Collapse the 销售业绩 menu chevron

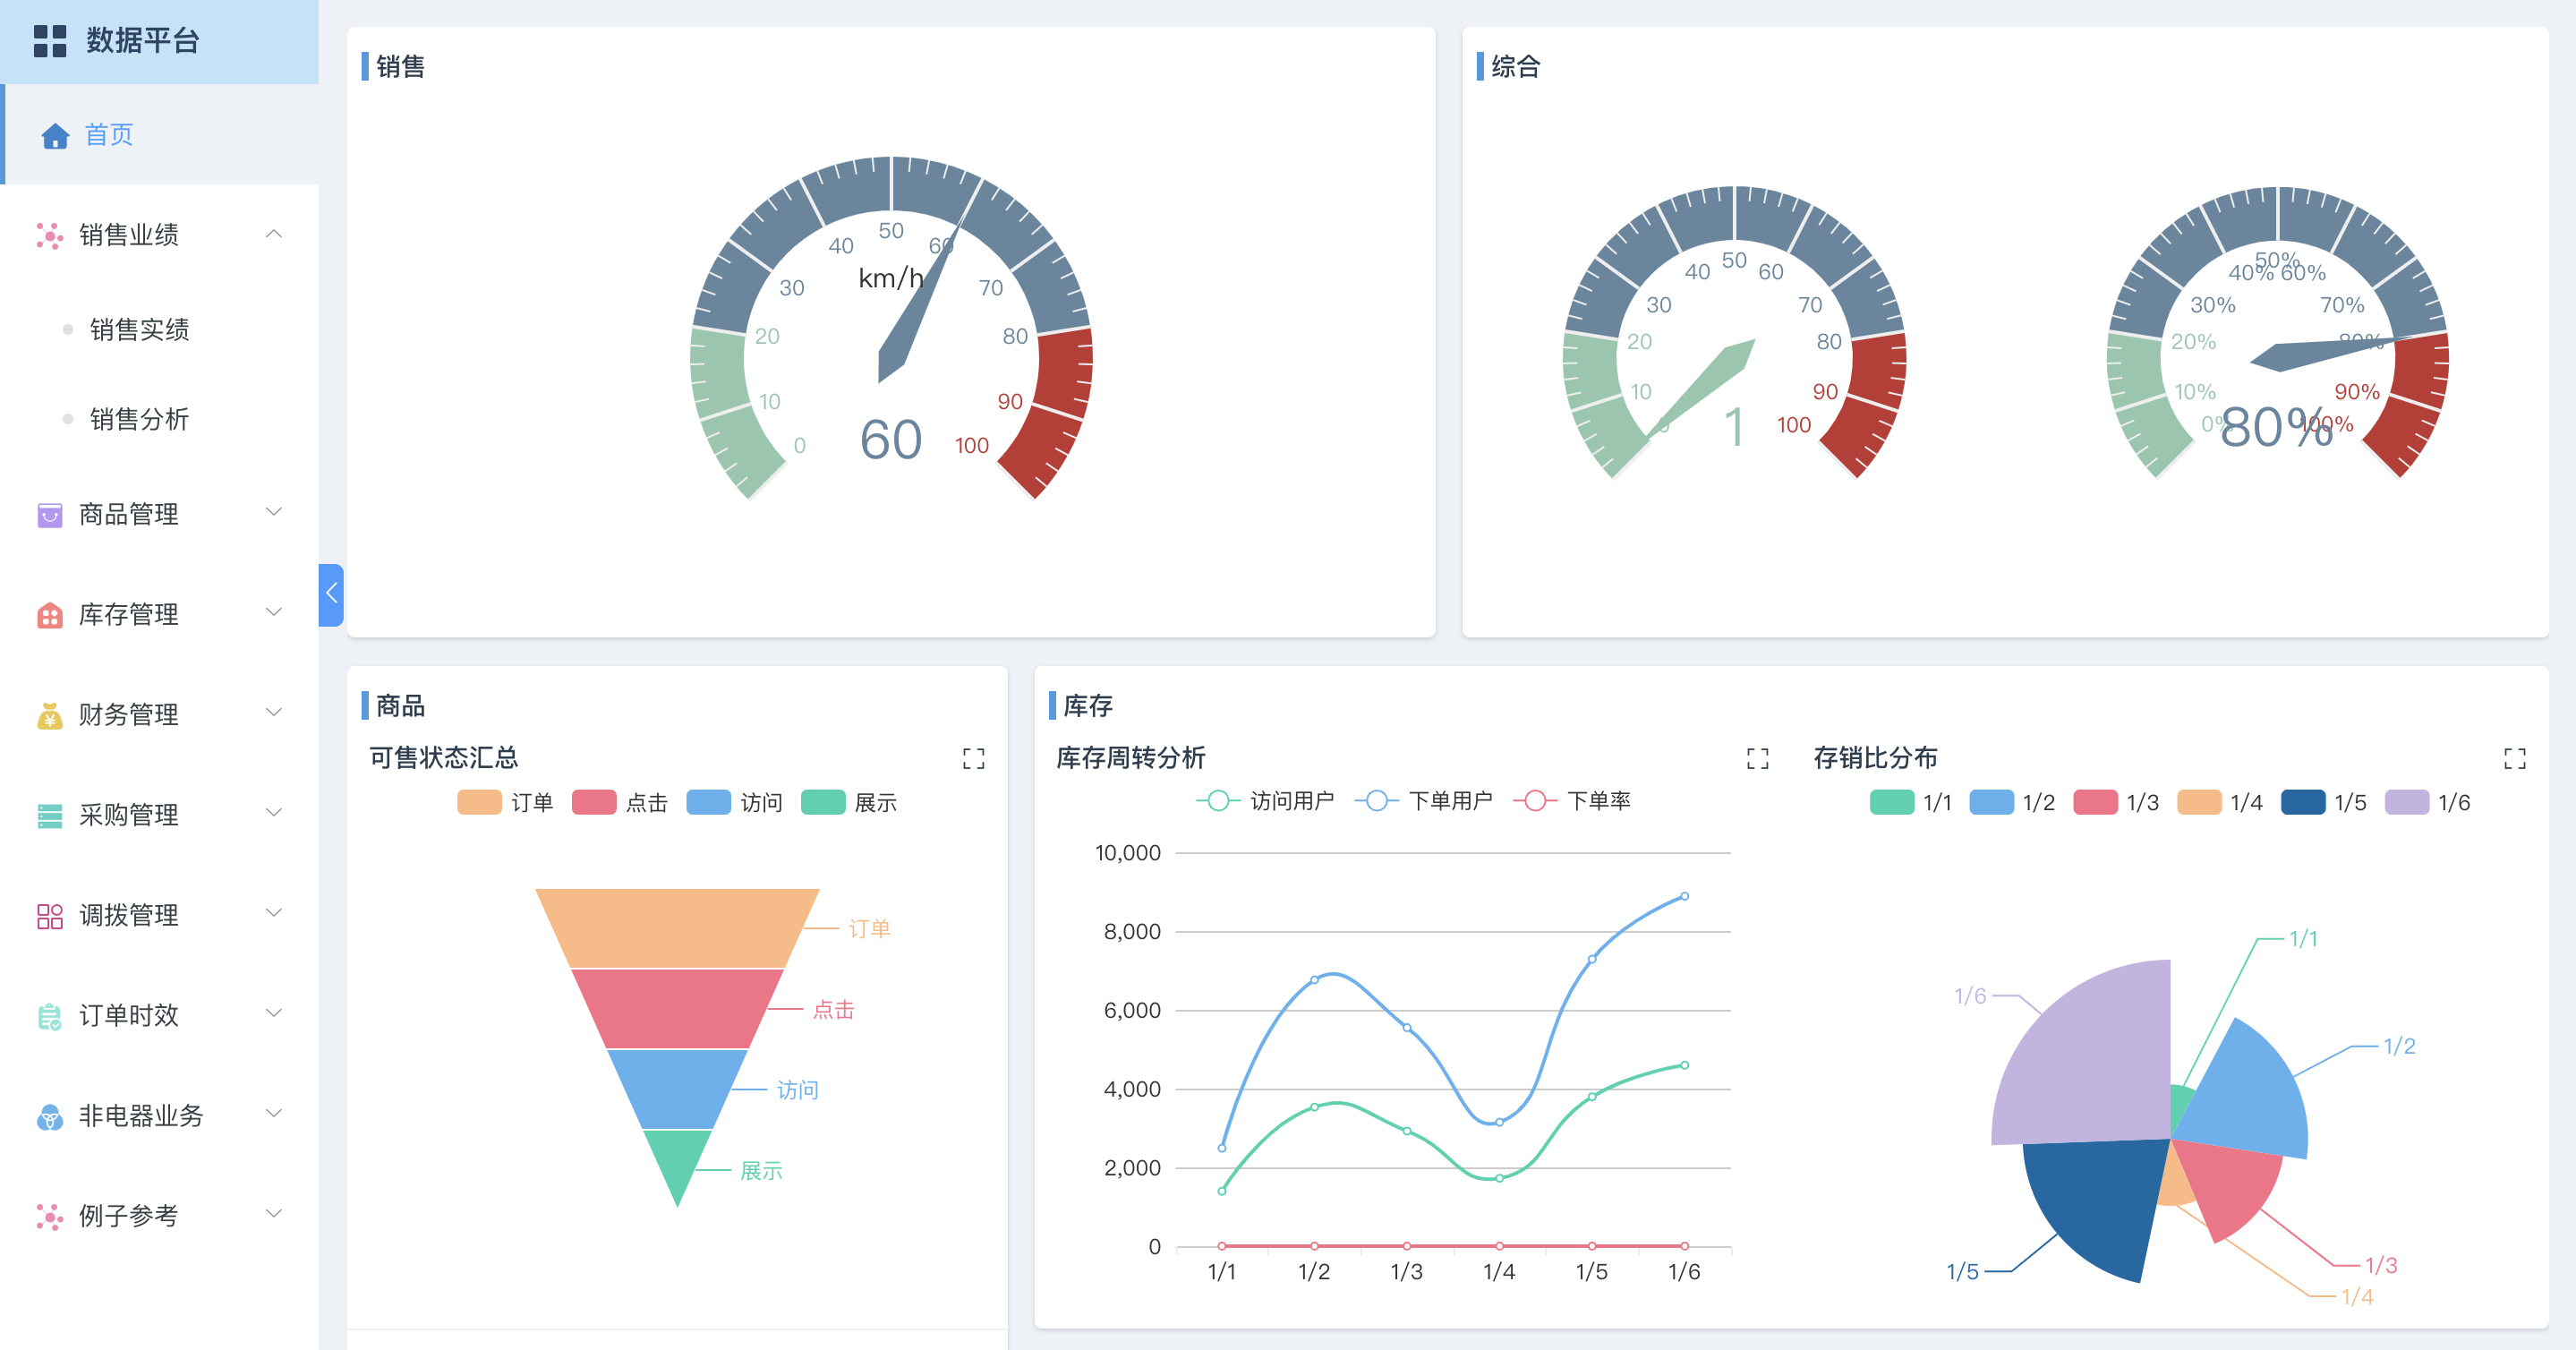273,234
